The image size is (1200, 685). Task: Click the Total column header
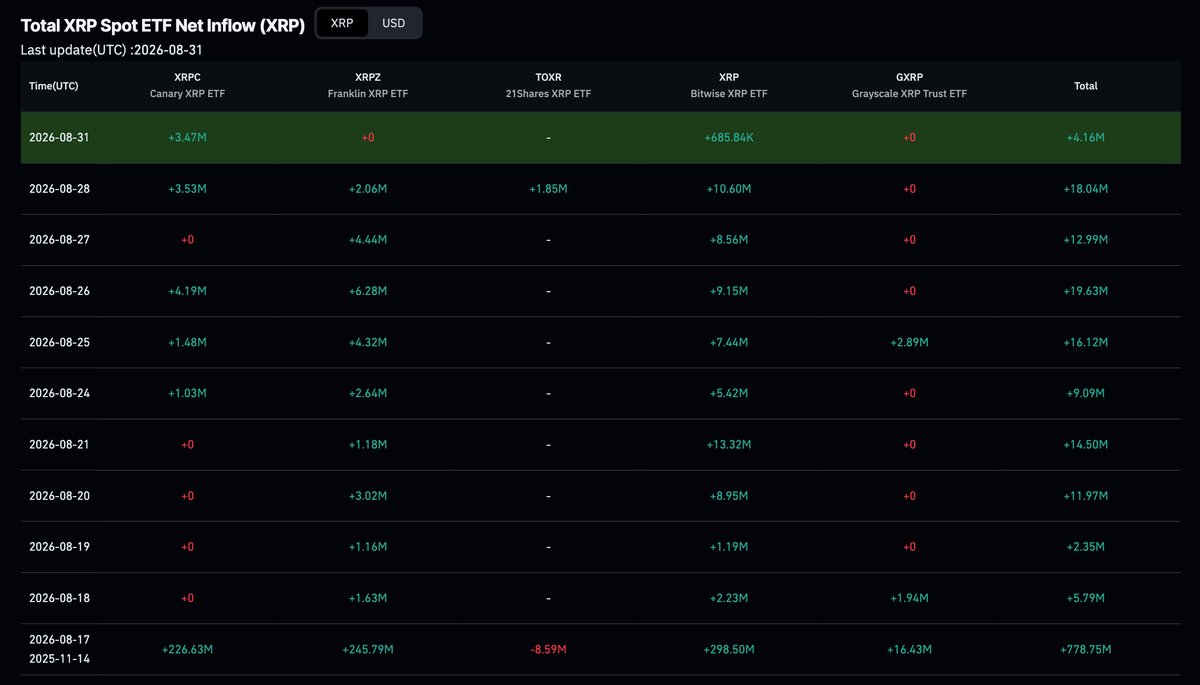1086,86
